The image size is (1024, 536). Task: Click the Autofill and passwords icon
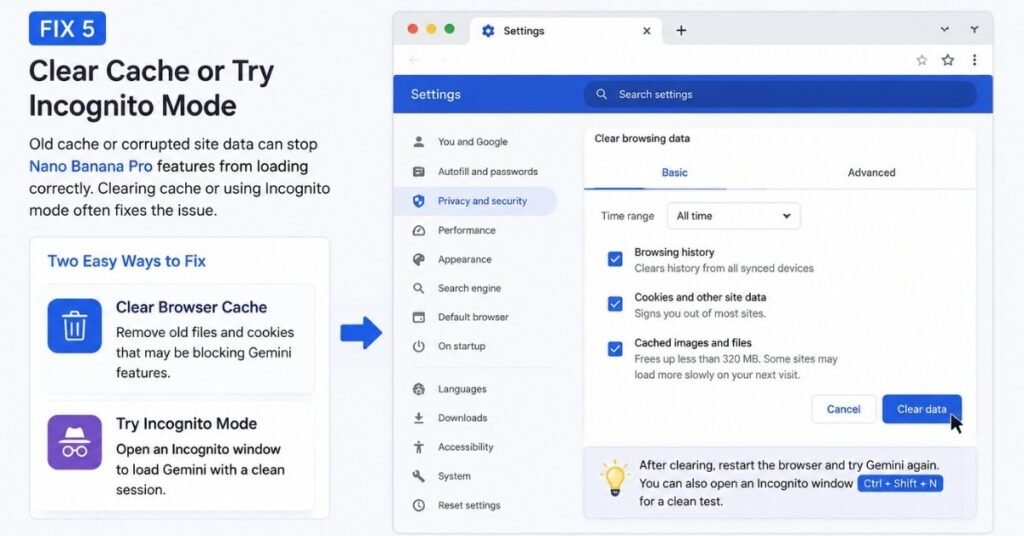point(419,172)
